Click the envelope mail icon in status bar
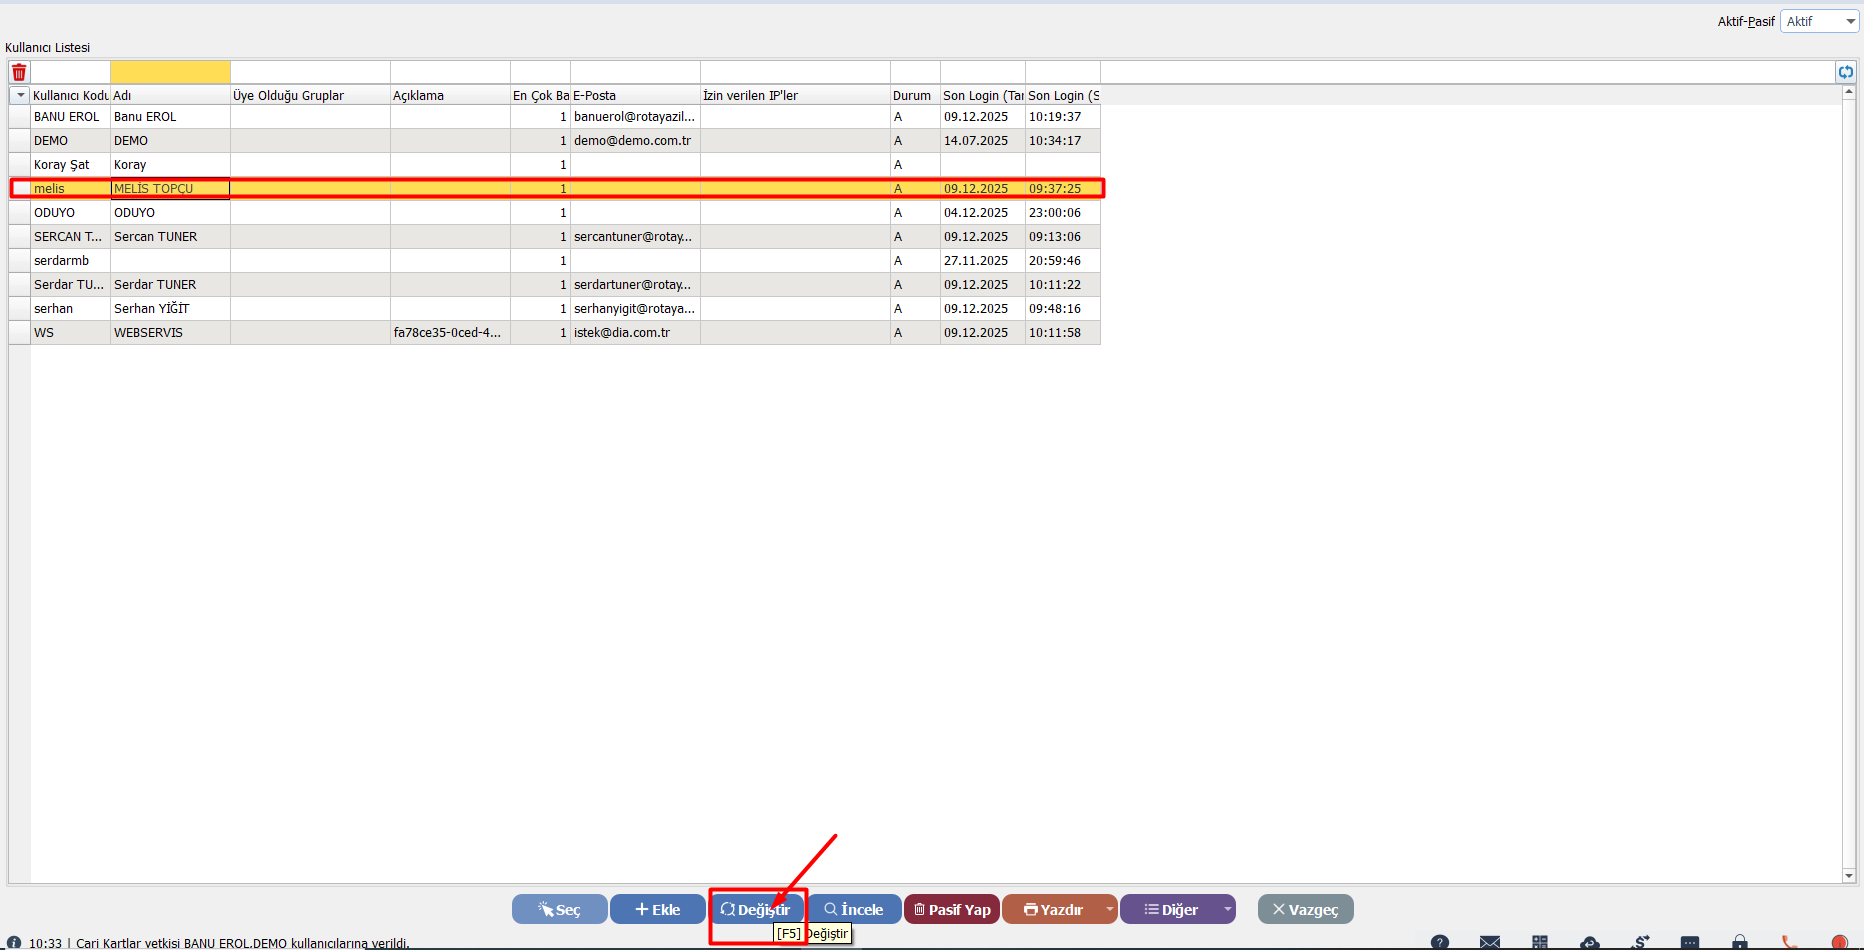 [x=1490, y=942]
